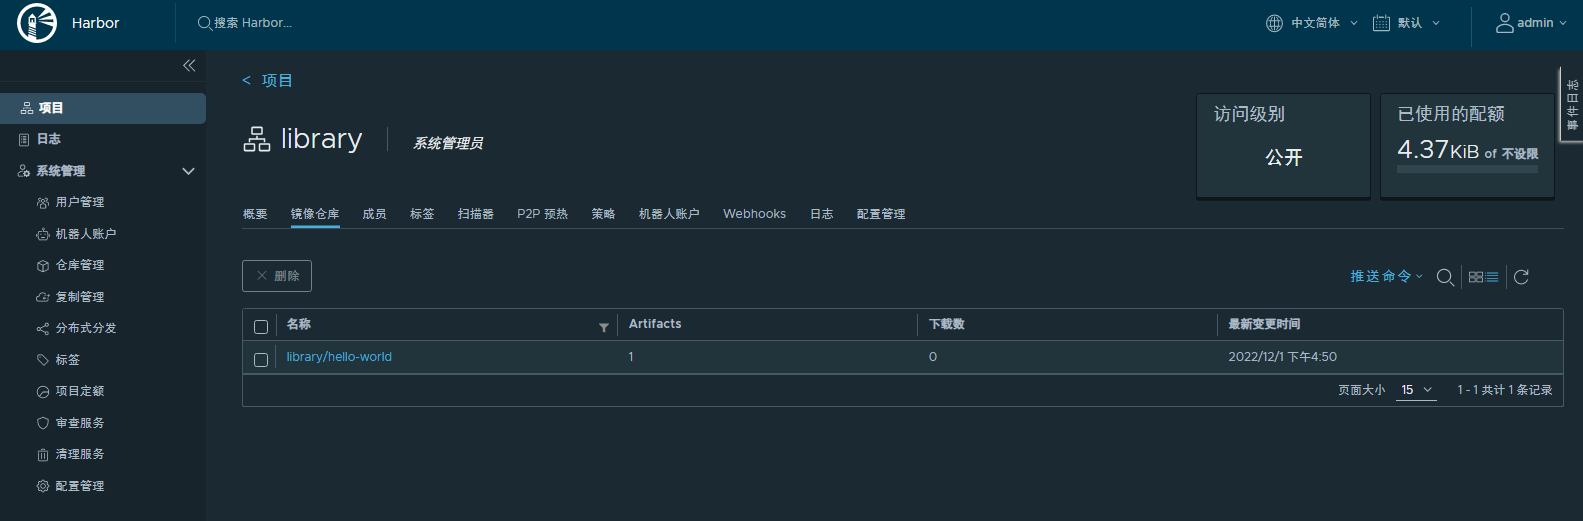Click the search magnifier above the repository table
This screenshot has height=521, width=1583.
1445,277
